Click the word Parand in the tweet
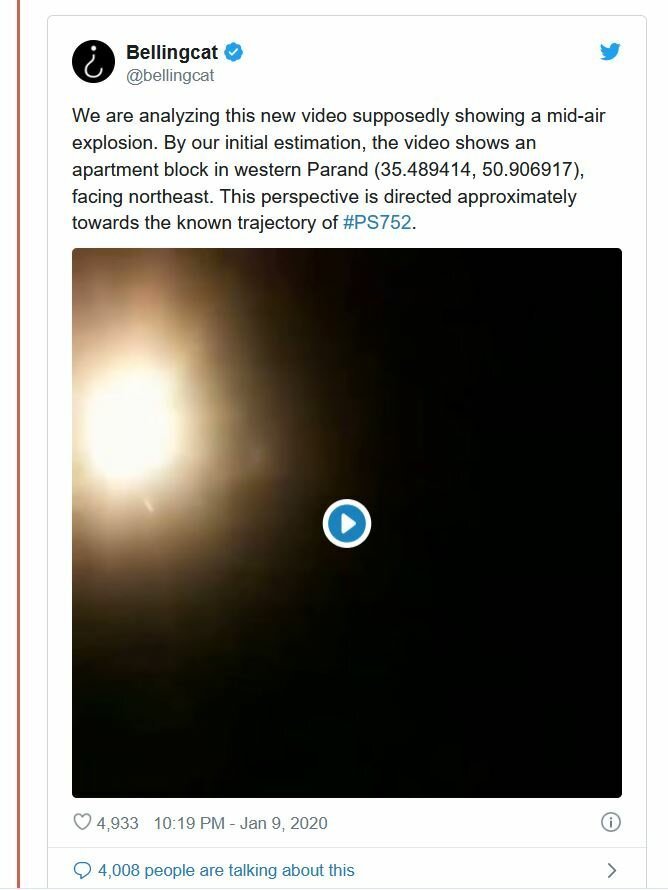 point(338,170)
